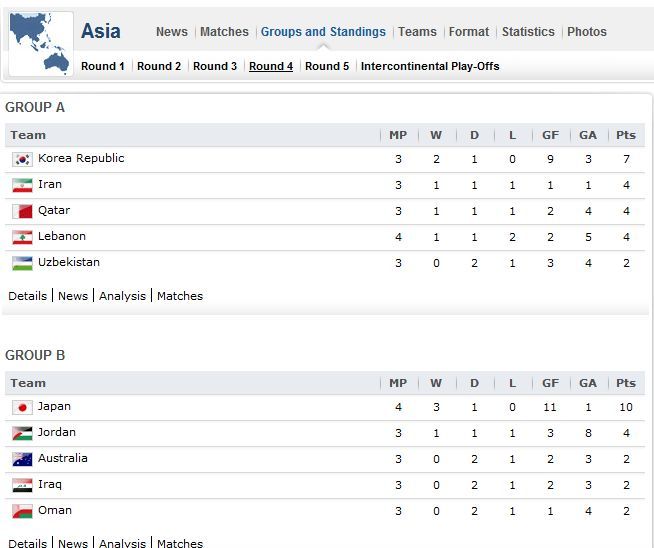Open the Iraq team page link
This screenshot has width=654, height=548.
point(50,484)
